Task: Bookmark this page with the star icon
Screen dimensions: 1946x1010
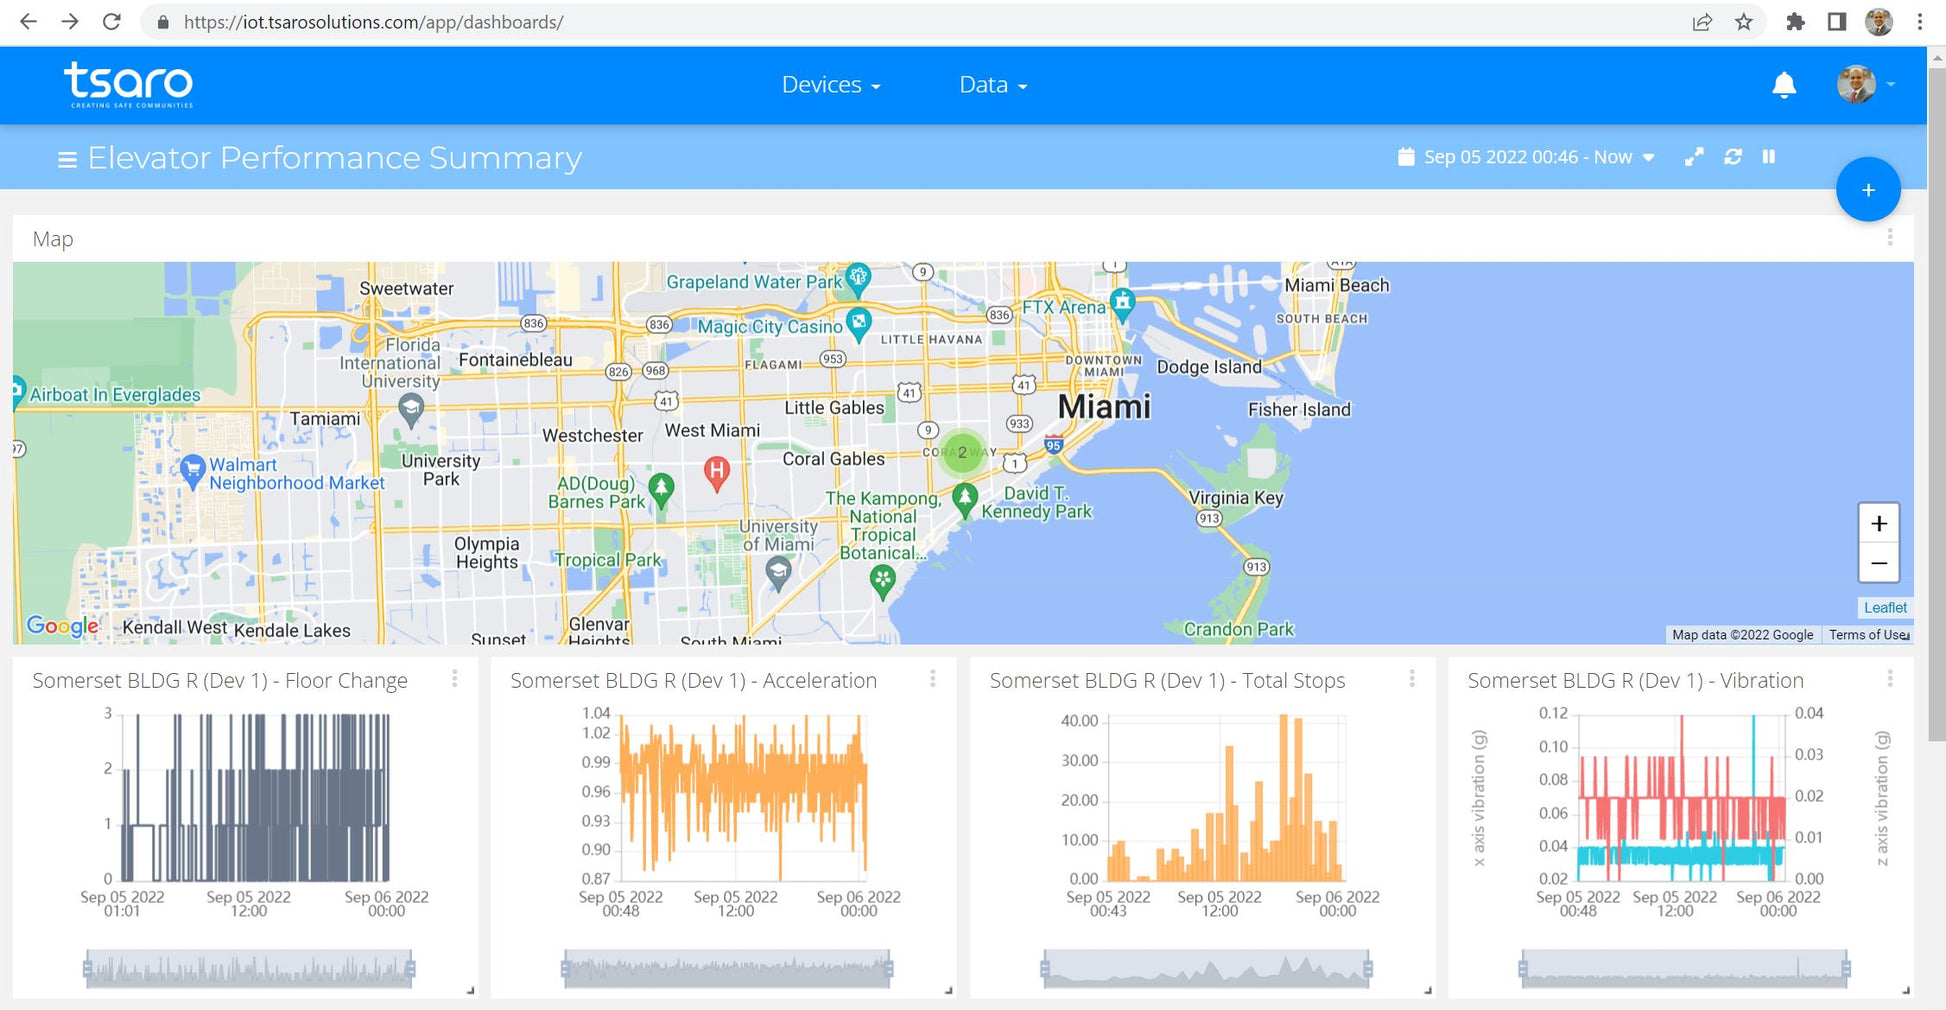Action: point(1744,22)
